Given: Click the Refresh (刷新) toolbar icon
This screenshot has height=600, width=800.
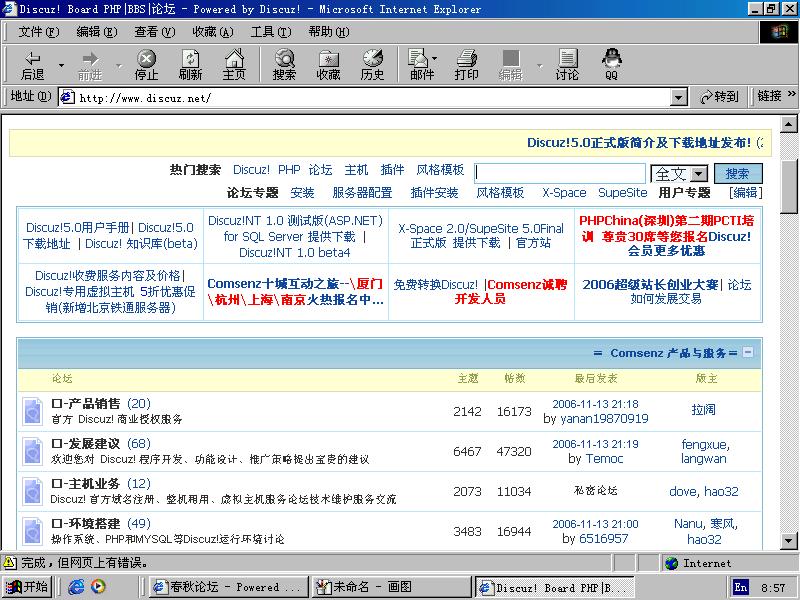Looking at the screenshot, I should 190,65.
